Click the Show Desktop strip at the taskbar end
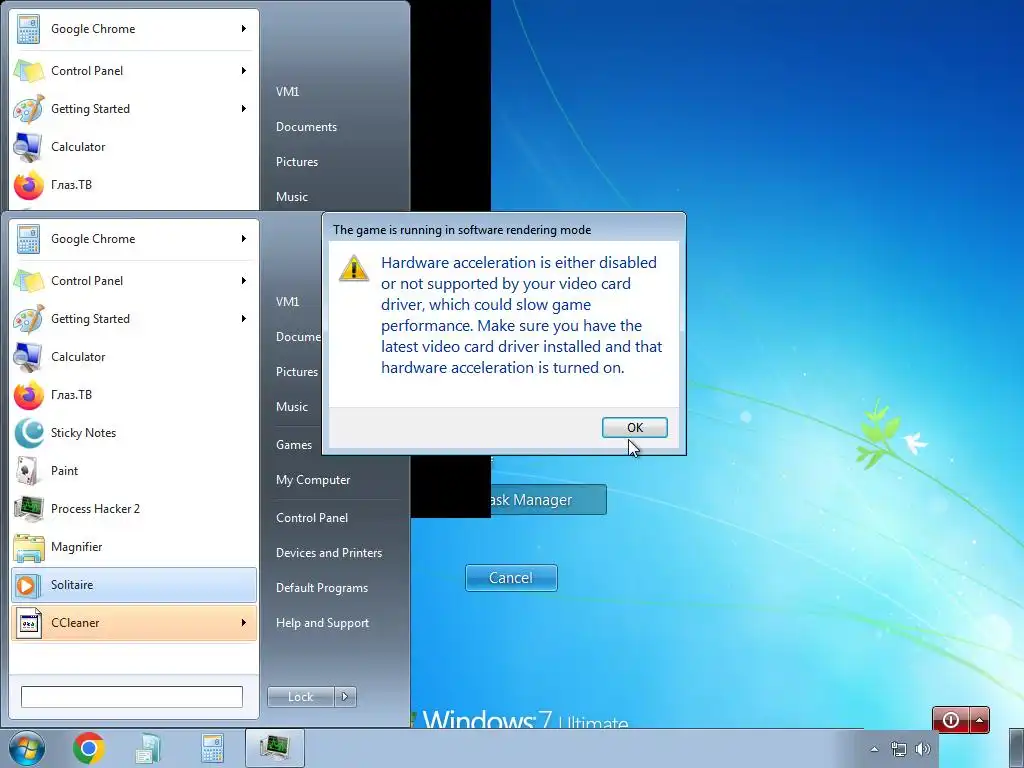 click(x=1016, y=748)
